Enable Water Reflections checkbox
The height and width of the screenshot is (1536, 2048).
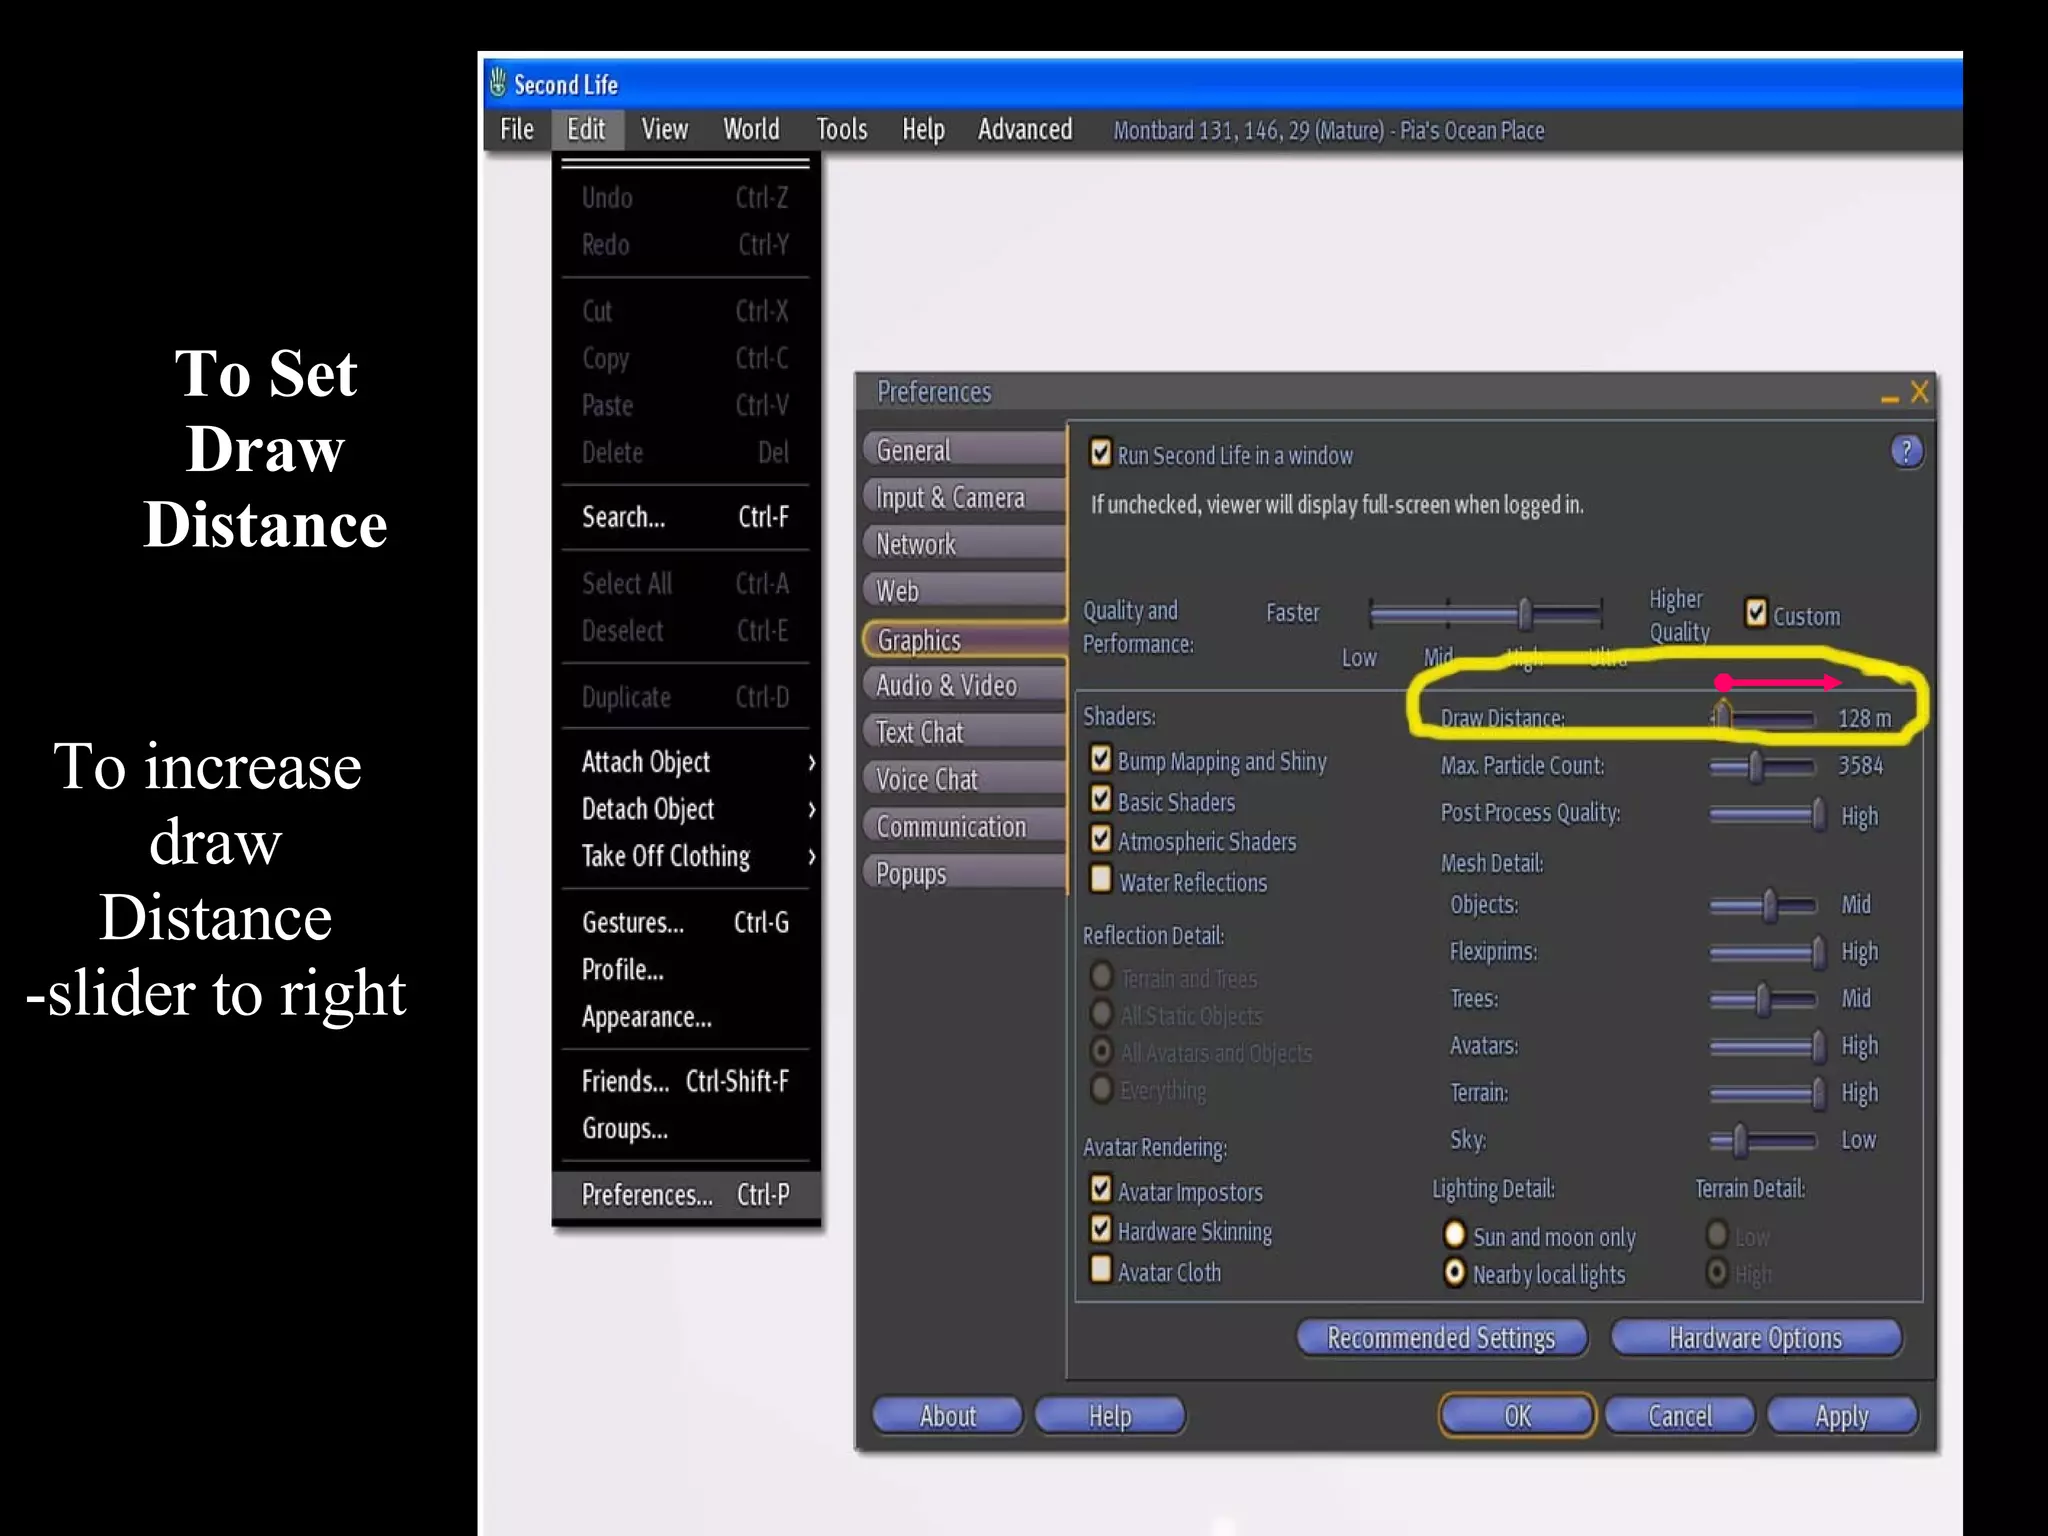pos(1101,880)
